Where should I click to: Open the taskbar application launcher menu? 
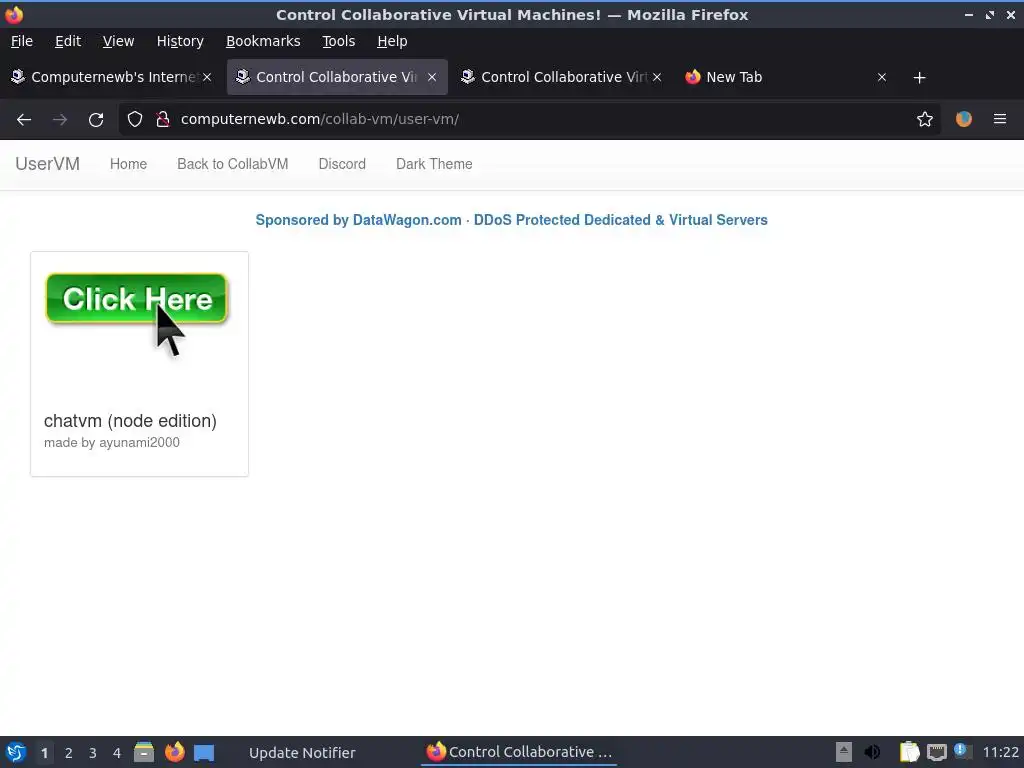pyautogui.click(x=16, y=752)
